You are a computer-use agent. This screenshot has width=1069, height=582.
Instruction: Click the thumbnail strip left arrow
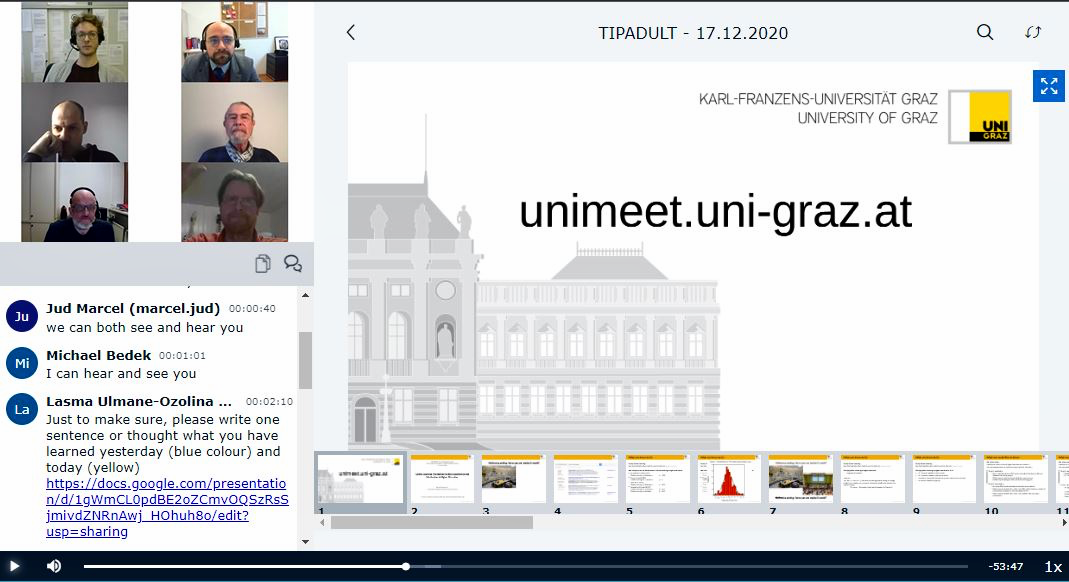tap(322, 523)
